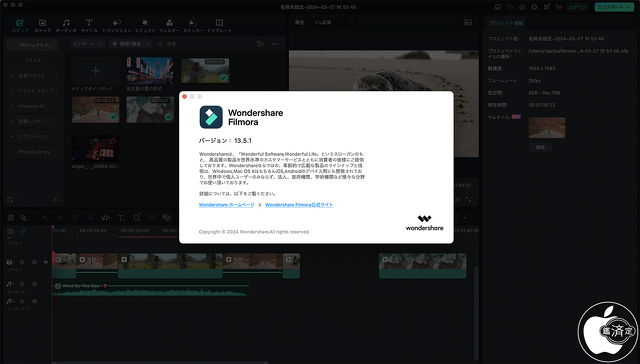Select the crop square tool in timeline toolbar
This screenshot has width=640, height=364.
click(136, 218)
